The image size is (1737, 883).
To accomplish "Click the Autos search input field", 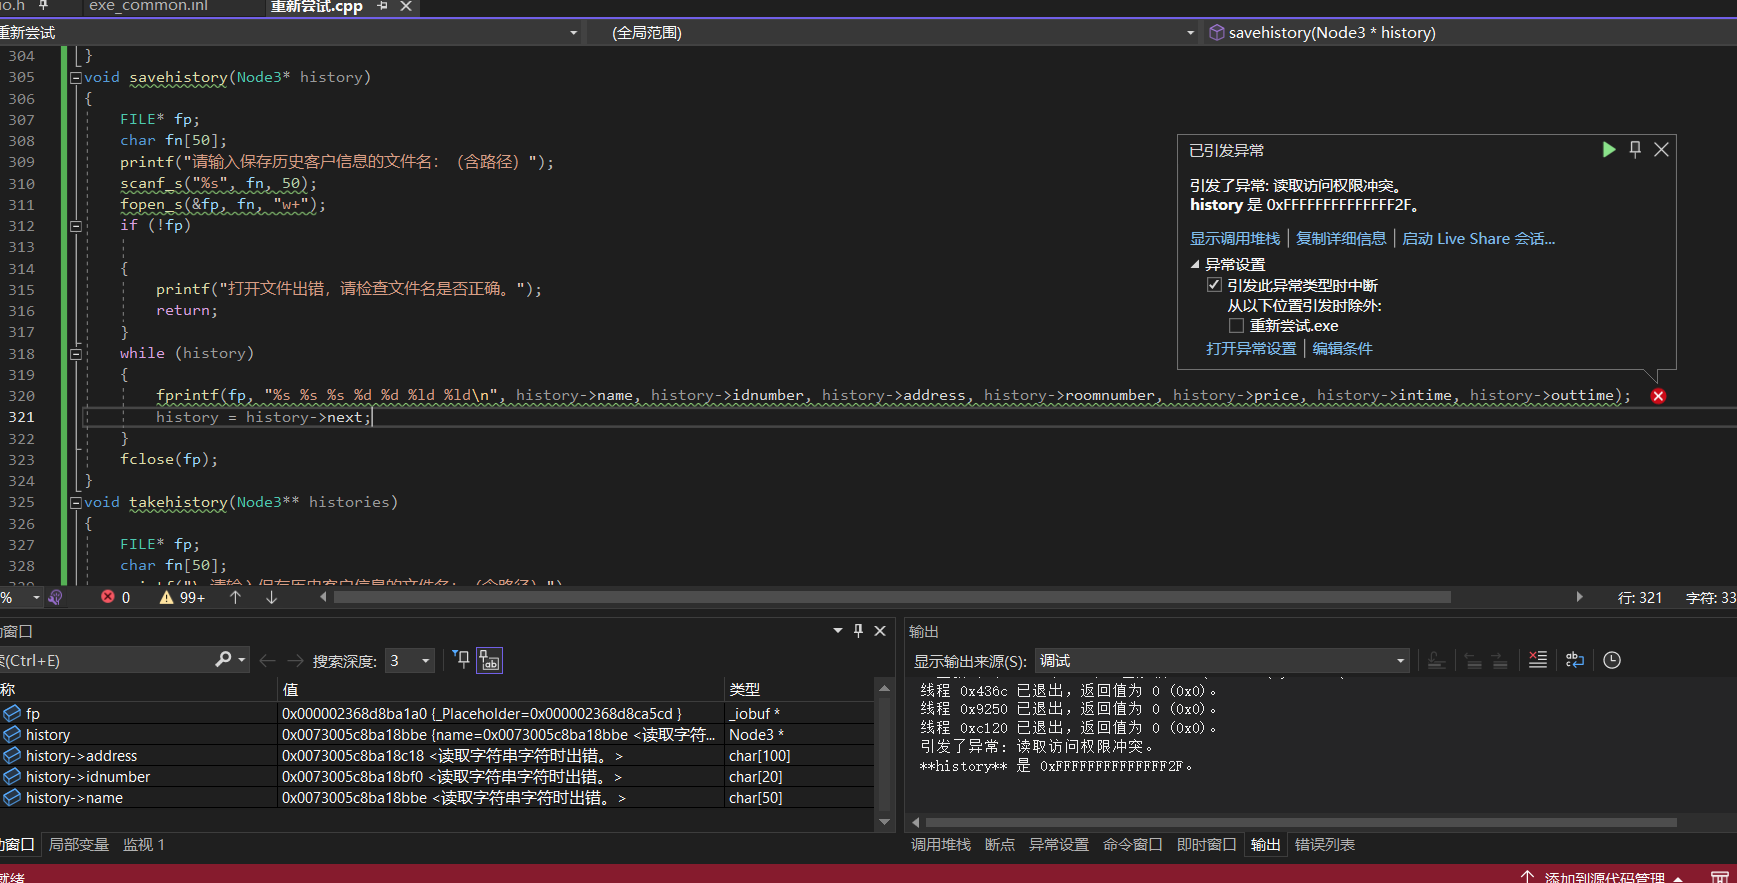I will point(105,661).
